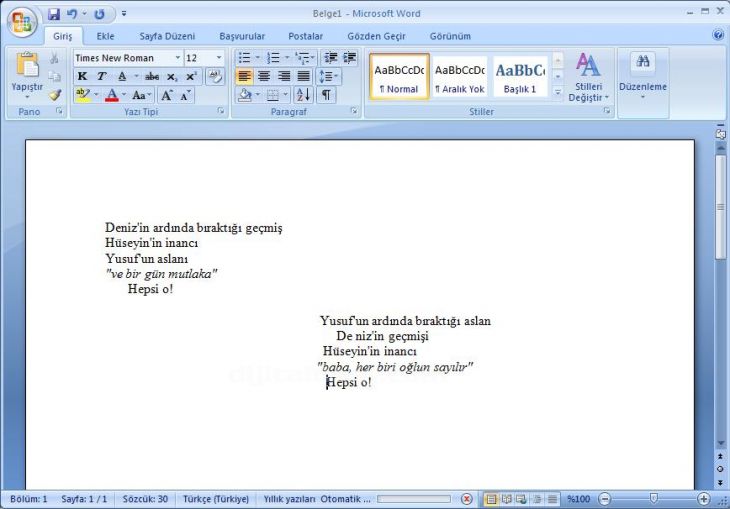
Task: Grow font size with large A
Action: [x=166, y=95]
